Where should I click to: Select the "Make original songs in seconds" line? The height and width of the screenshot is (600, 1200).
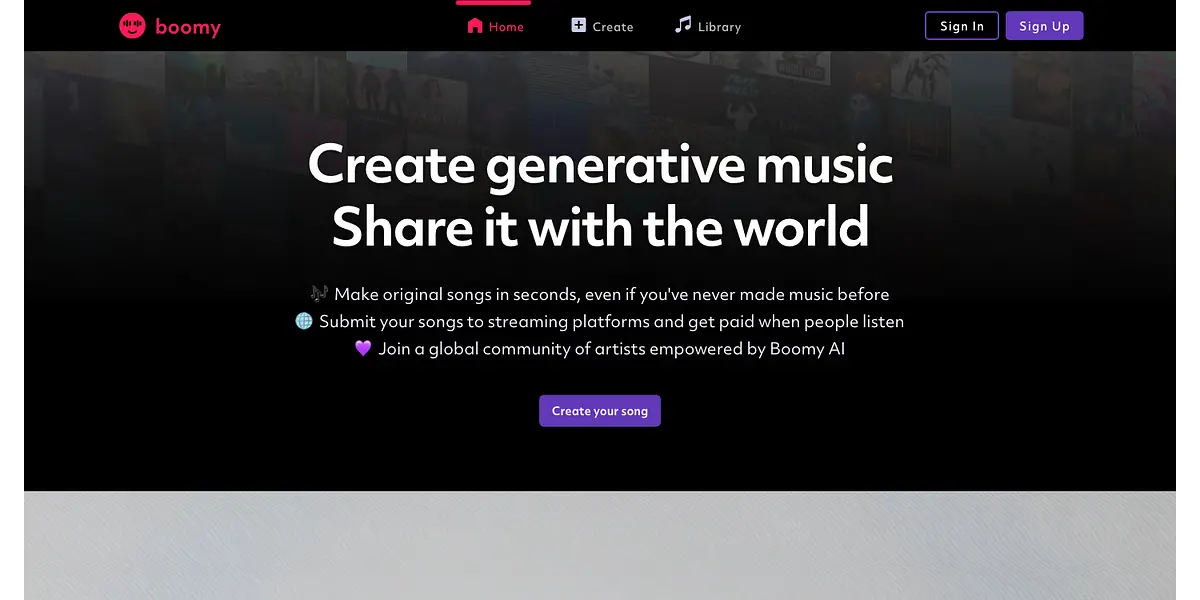(612, 294)
